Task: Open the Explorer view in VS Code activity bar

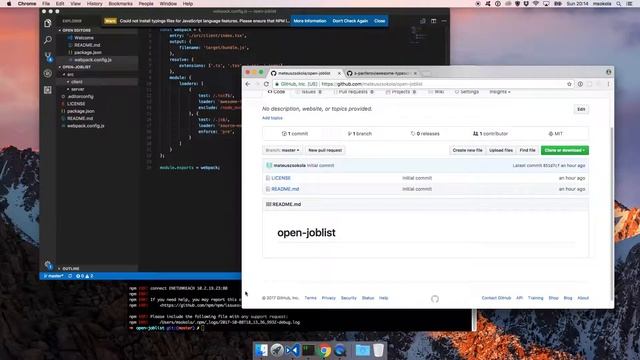Action: [x=48, y=23]
